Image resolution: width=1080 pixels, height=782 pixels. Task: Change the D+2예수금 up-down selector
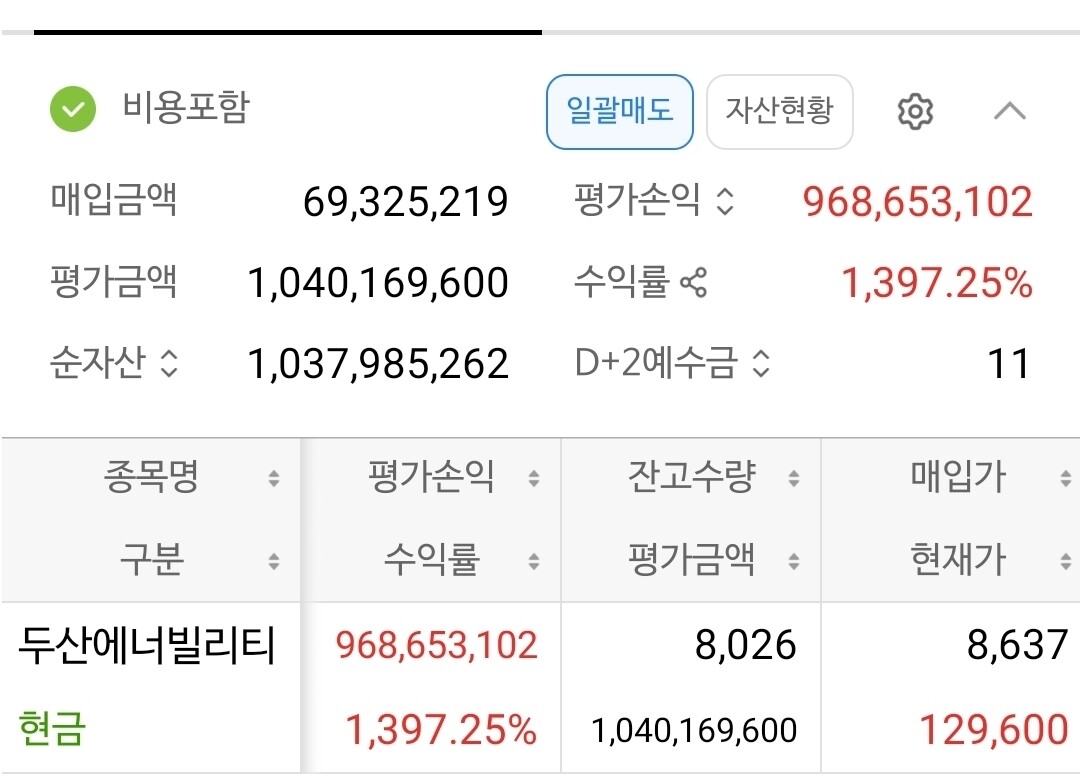tap(760, 363)
